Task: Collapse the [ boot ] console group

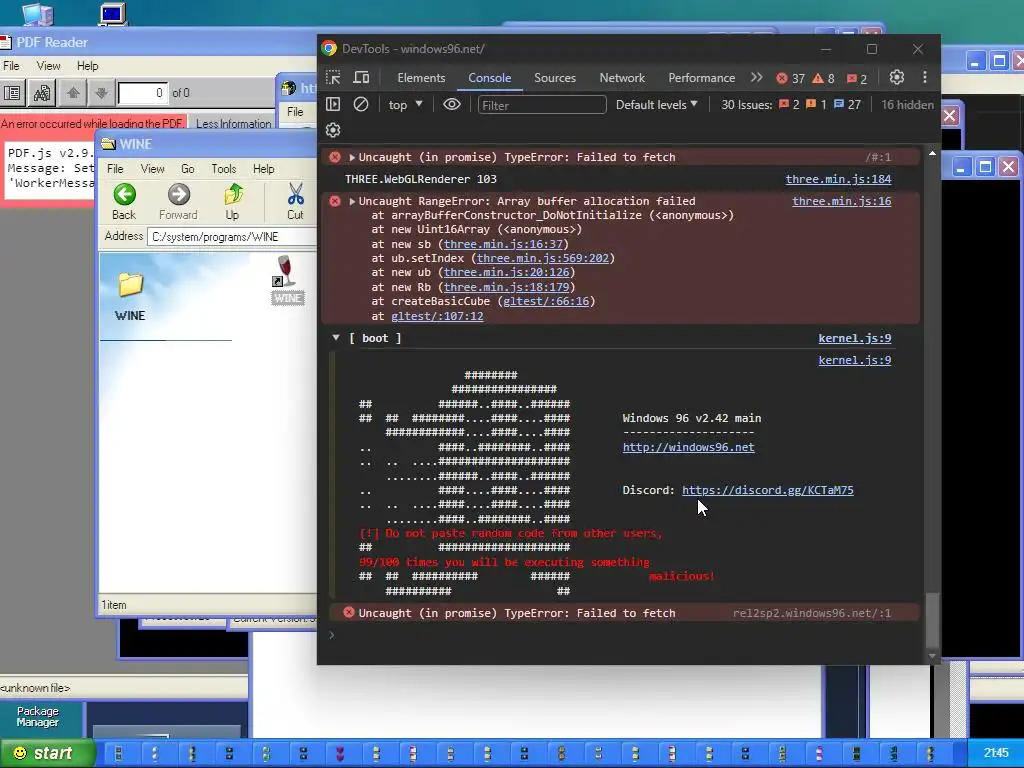Action: 336,338
